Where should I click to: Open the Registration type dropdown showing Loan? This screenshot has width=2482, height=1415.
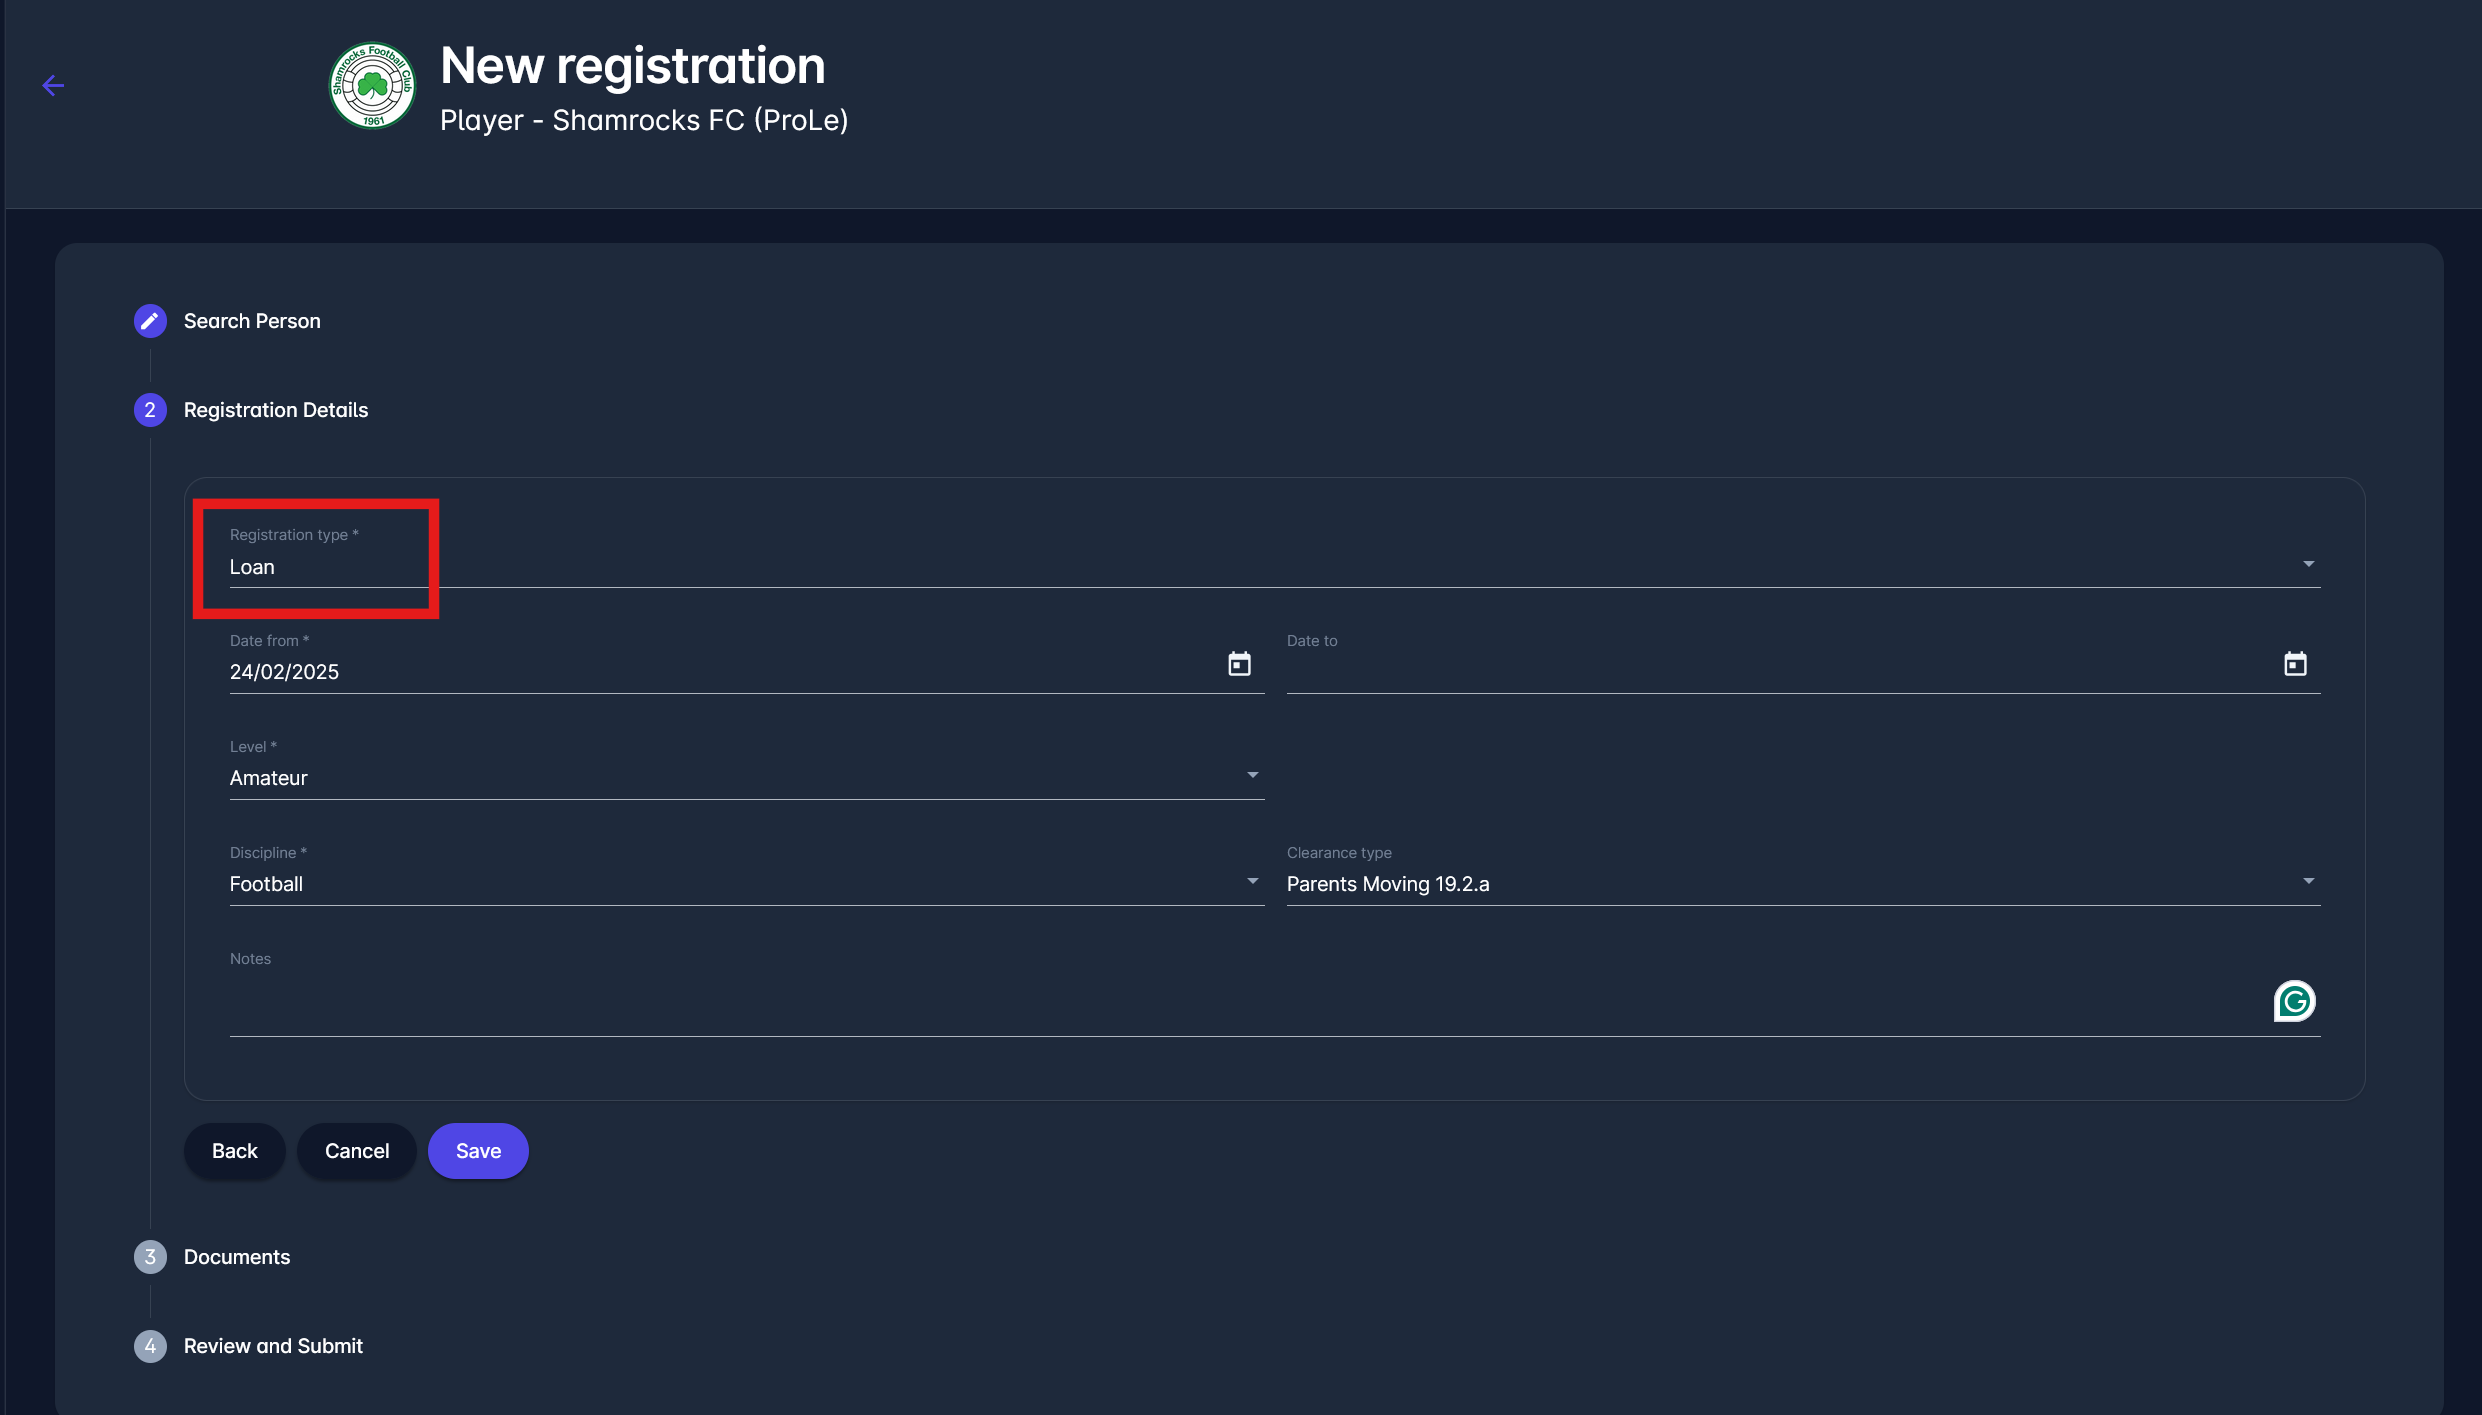click(2308, 563)
